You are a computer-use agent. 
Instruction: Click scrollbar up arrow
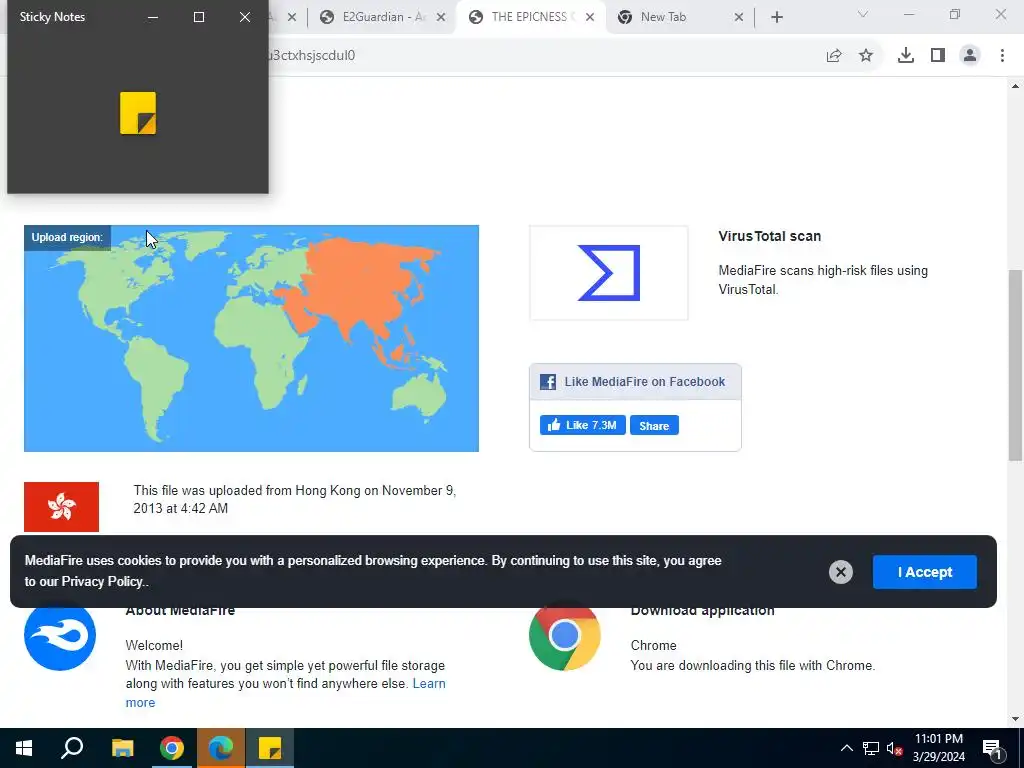coord(1015,86)
